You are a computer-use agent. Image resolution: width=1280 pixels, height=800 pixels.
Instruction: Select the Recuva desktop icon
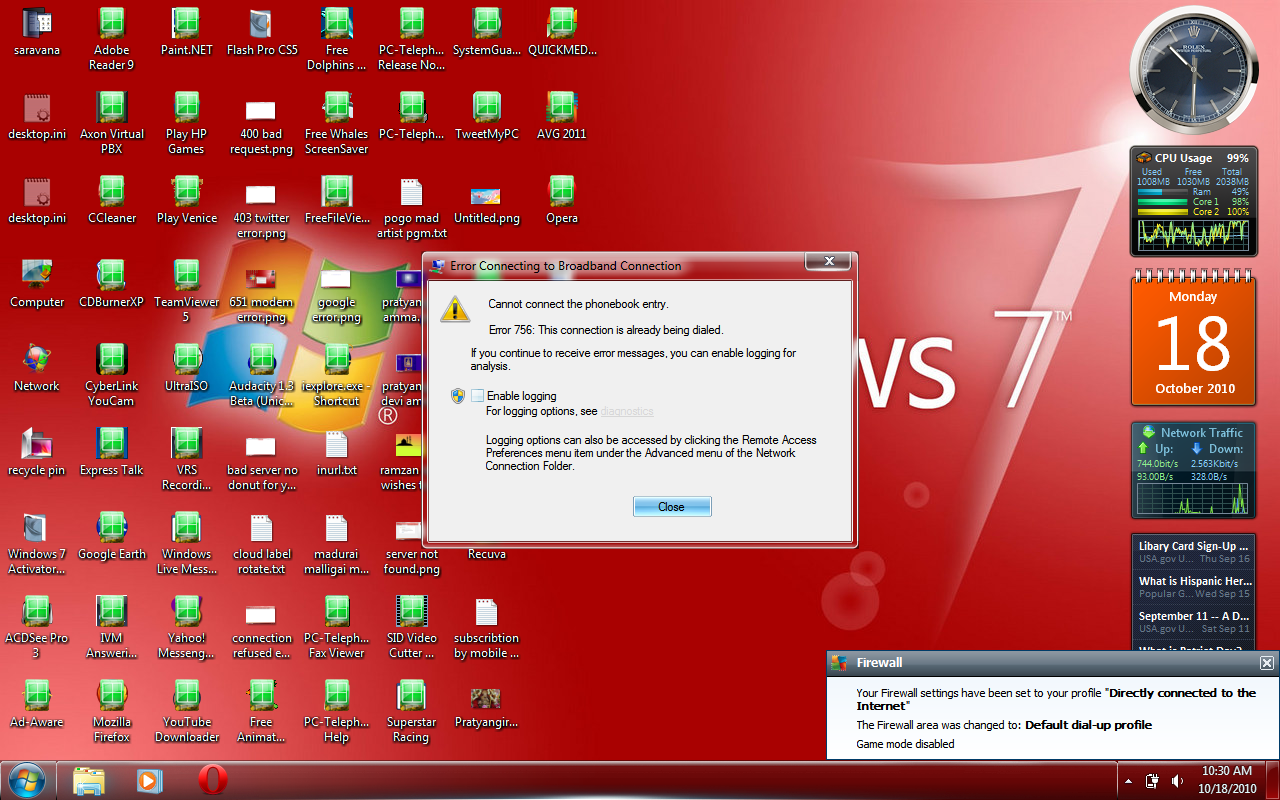tap(487, 553)
